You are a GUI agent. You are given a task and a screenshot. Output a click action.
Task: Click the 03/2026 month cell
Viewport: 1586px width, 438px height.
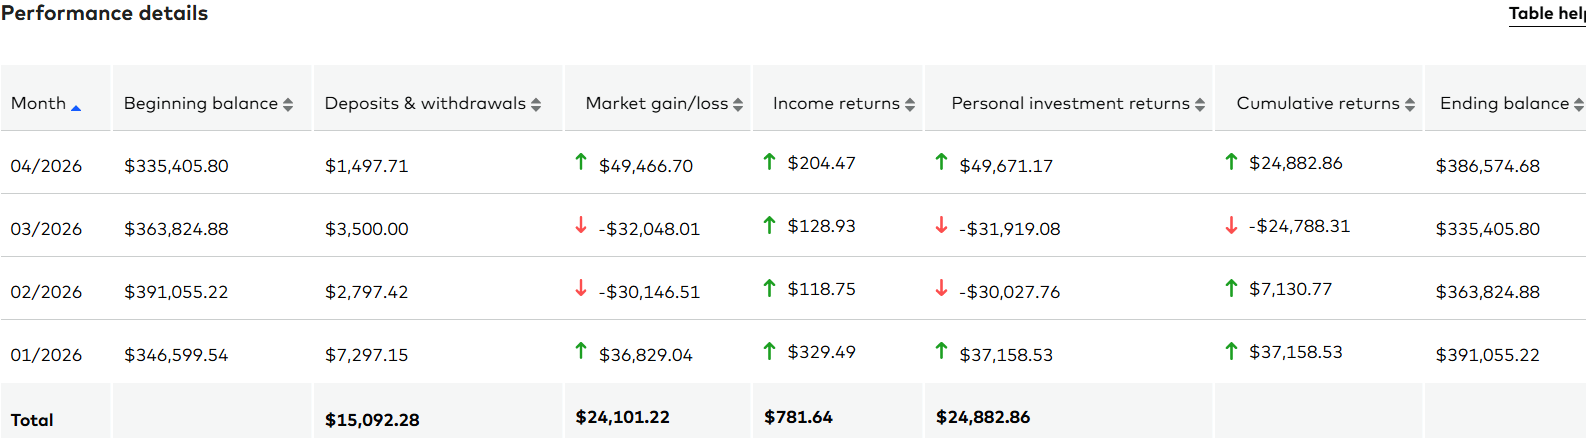point(46,229)
